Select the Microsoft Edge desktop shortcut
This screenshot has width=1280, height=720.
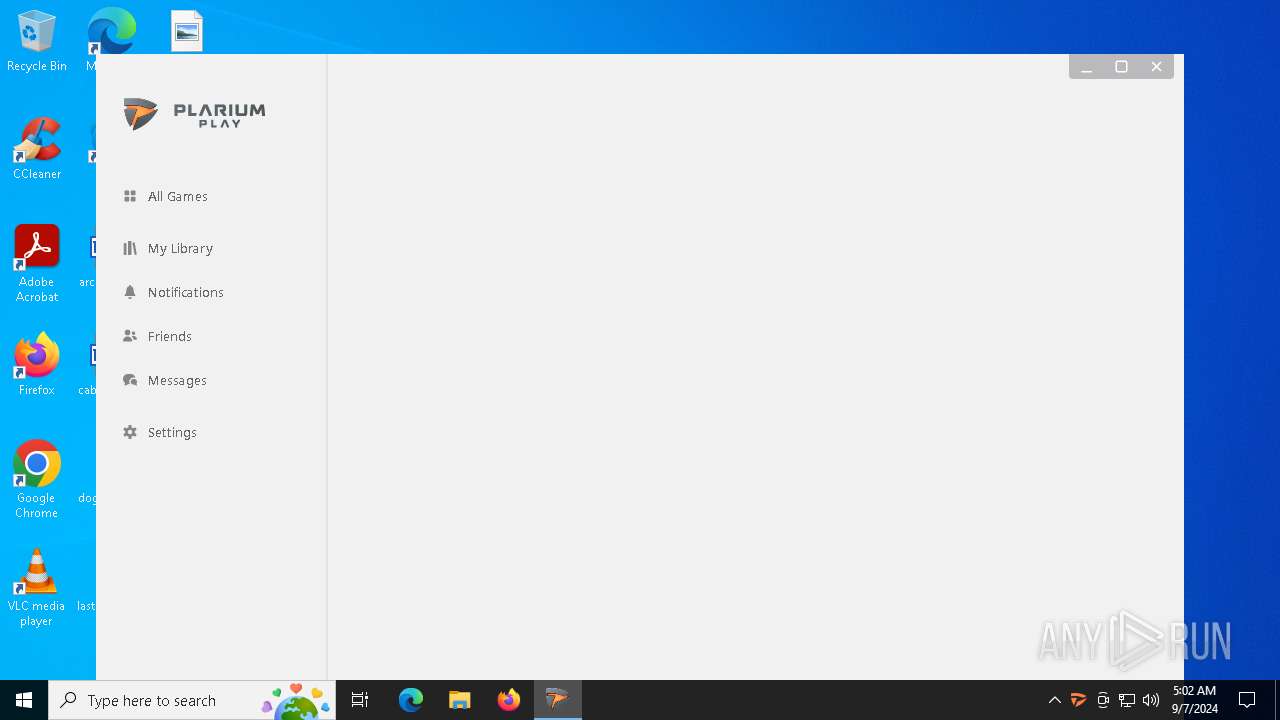(x=111, y=32)
